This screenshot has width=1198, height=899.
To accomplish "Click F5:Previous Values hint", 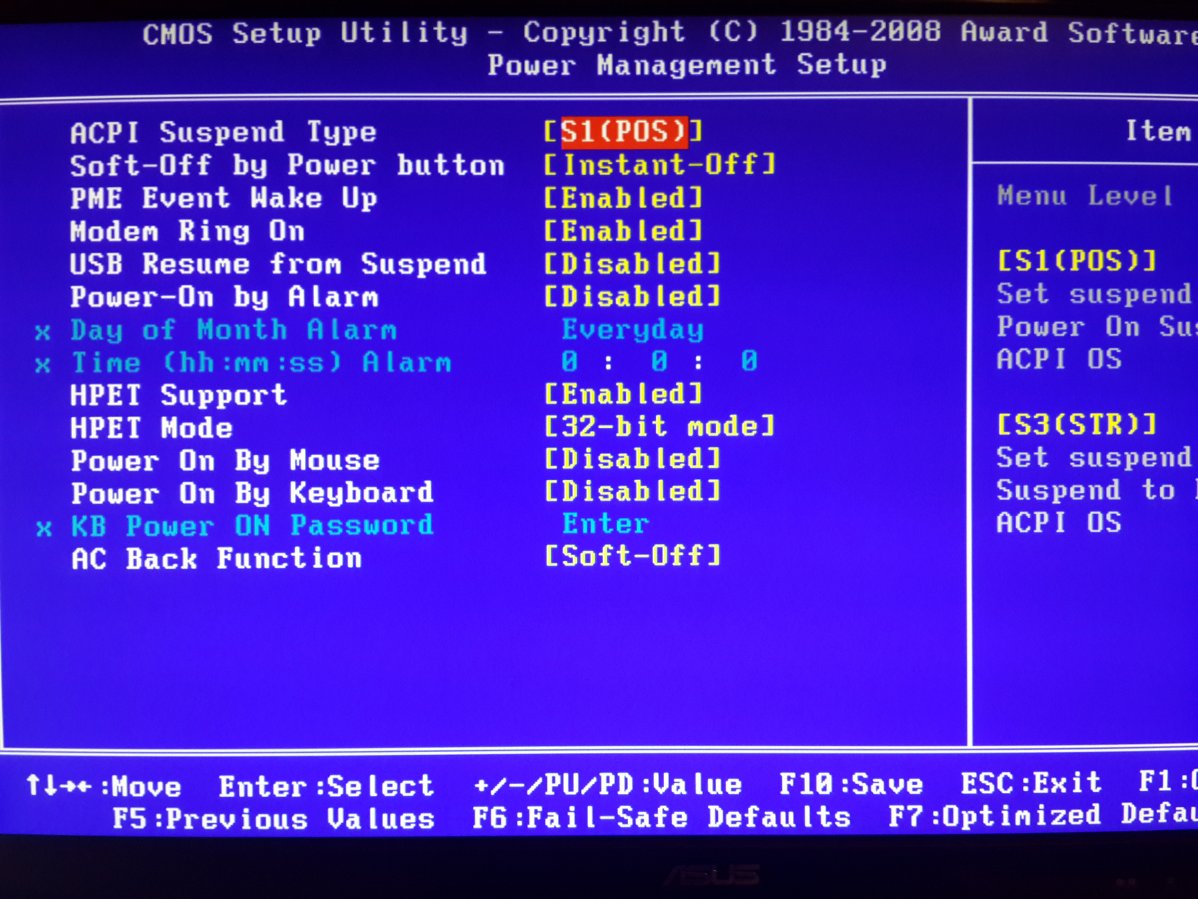I will (x=274, y=819).
